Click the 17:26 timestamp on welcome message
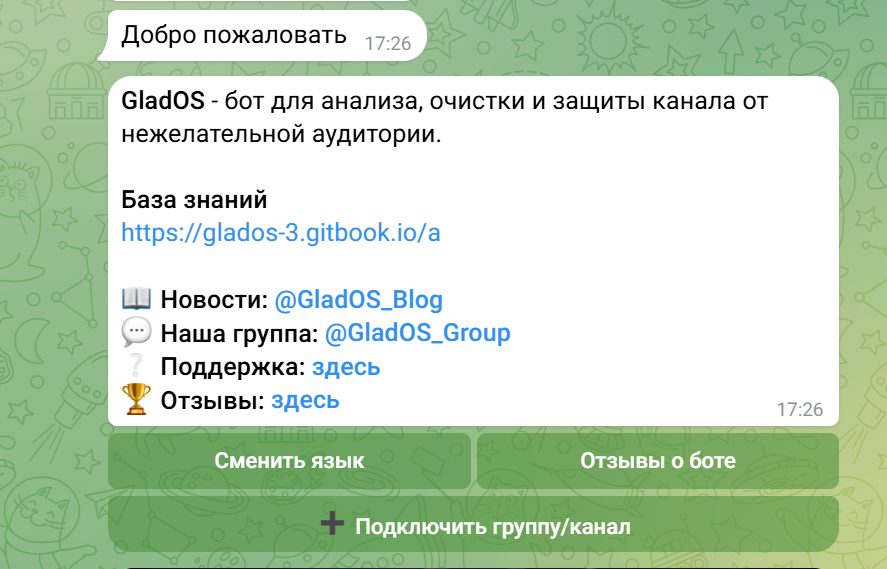Image resolution: width=887 pixels, height=569 pixels. 388,44
